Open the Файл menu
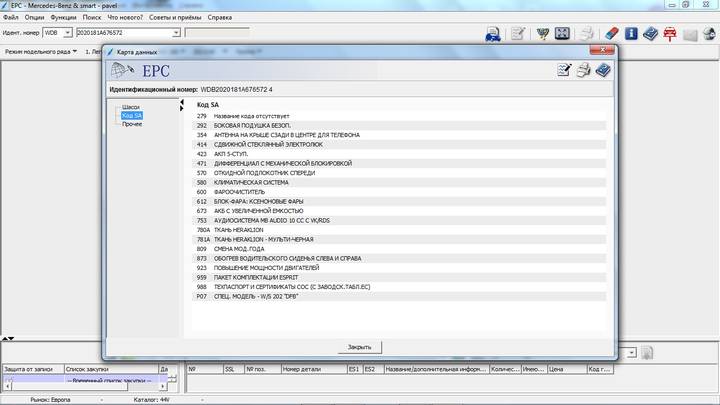This screenshot has width=720, height=405. click(x=11, y=17)
